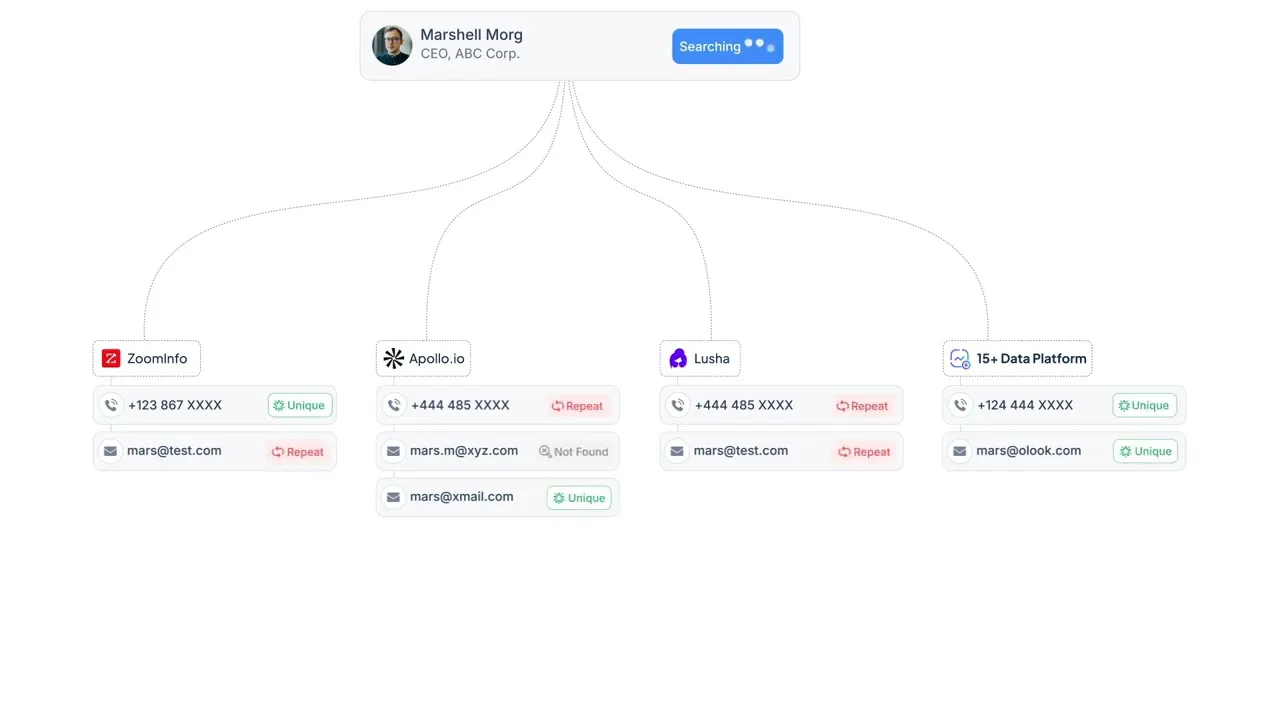Click email icon in Lusha mars@test.com row
The width and height of the screenshot is (1280, 720).
coord(677,451)
